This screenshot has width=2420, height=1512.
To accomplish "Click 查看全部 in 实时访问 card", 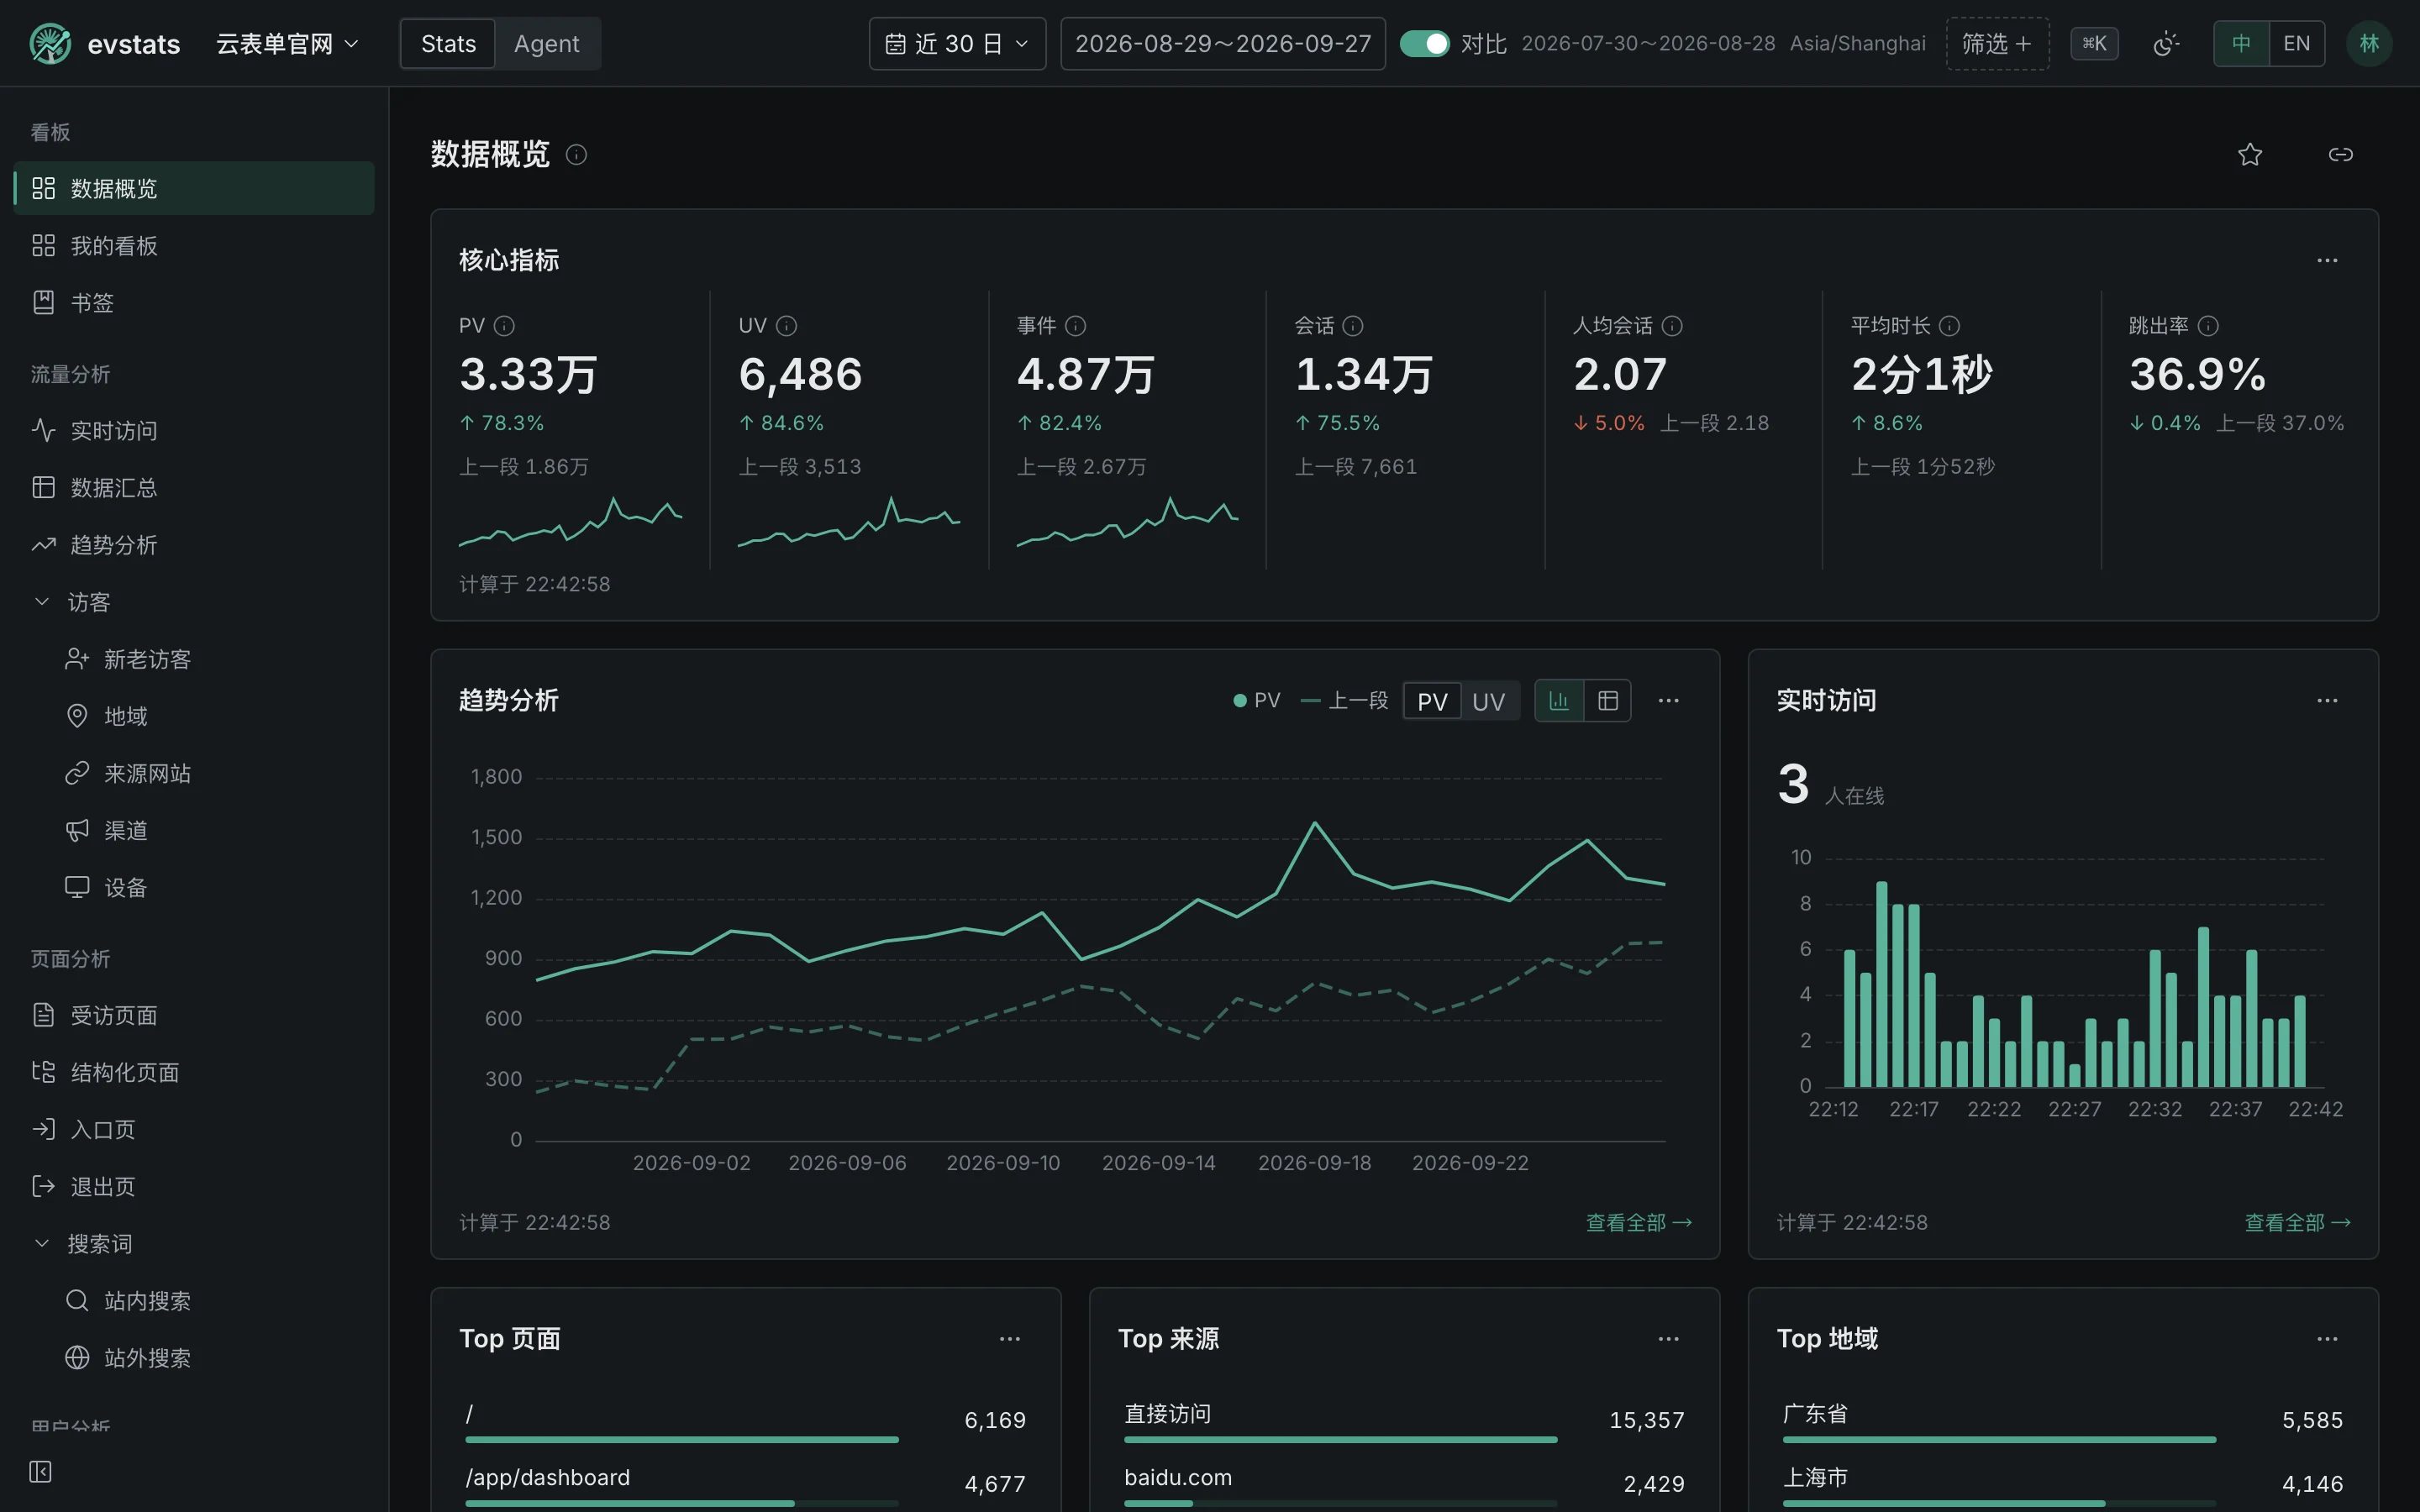I will tap(2297, 1222).
